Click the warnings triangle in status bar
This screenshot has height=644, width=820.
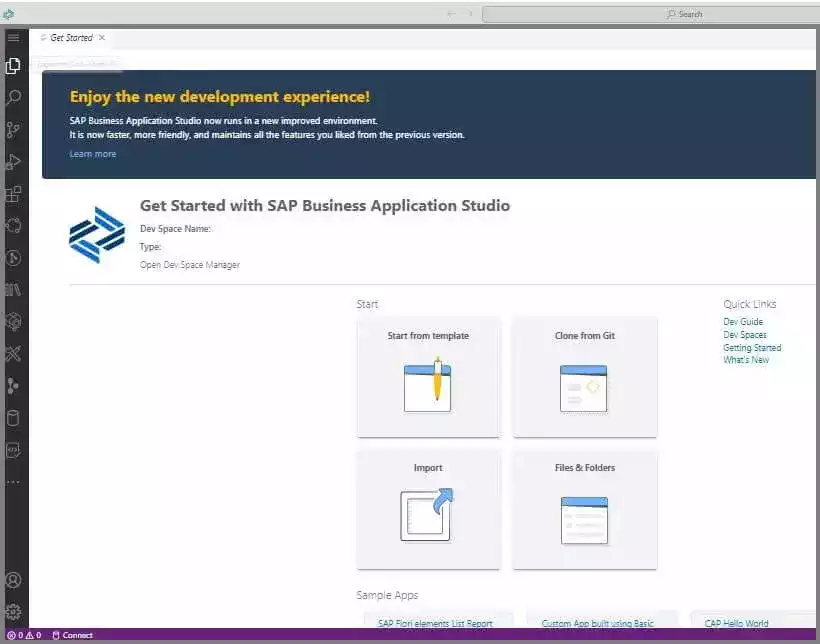(33, 635)
